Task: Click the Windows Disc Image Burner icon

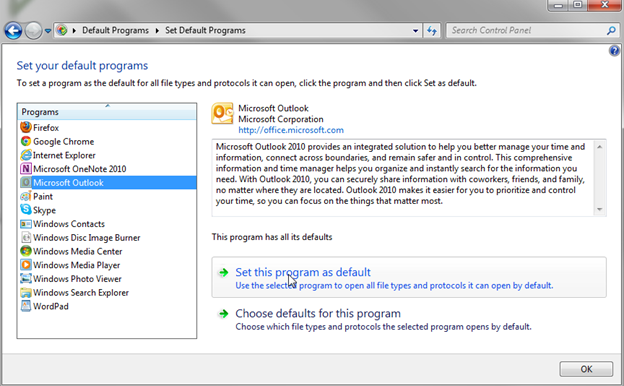Action: pyautogui.click(x=26, y=238)
